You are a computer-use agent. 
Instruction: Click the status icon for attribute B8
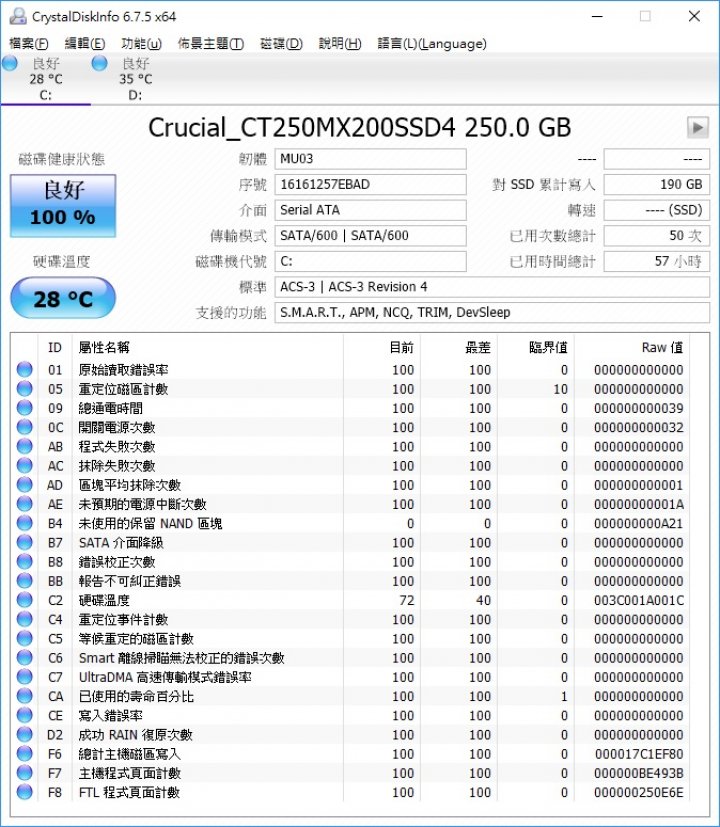point(25,562)
